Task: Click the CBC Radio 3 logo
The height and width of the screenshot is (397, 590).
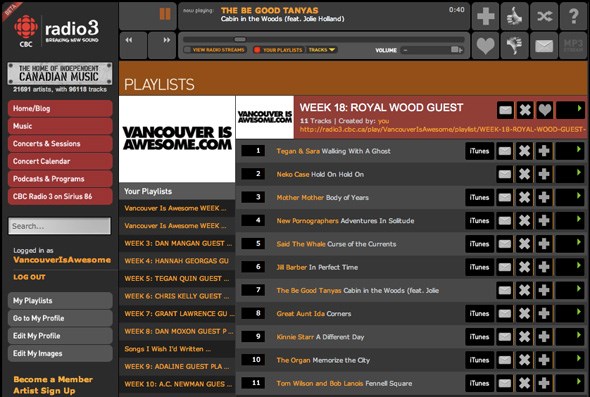Action: click(56, 31)
